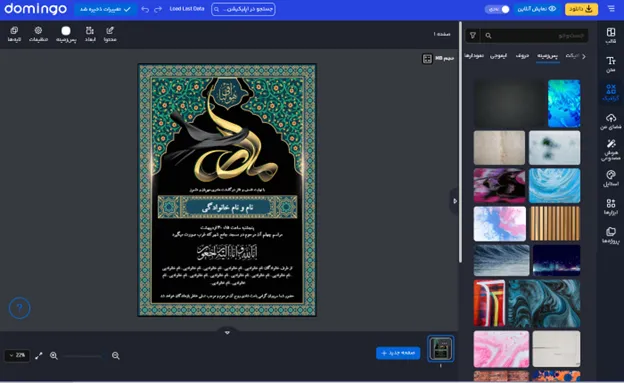Focus the app search field in top bar
Viewport: 624px width, 383px height.
point(243,9)
